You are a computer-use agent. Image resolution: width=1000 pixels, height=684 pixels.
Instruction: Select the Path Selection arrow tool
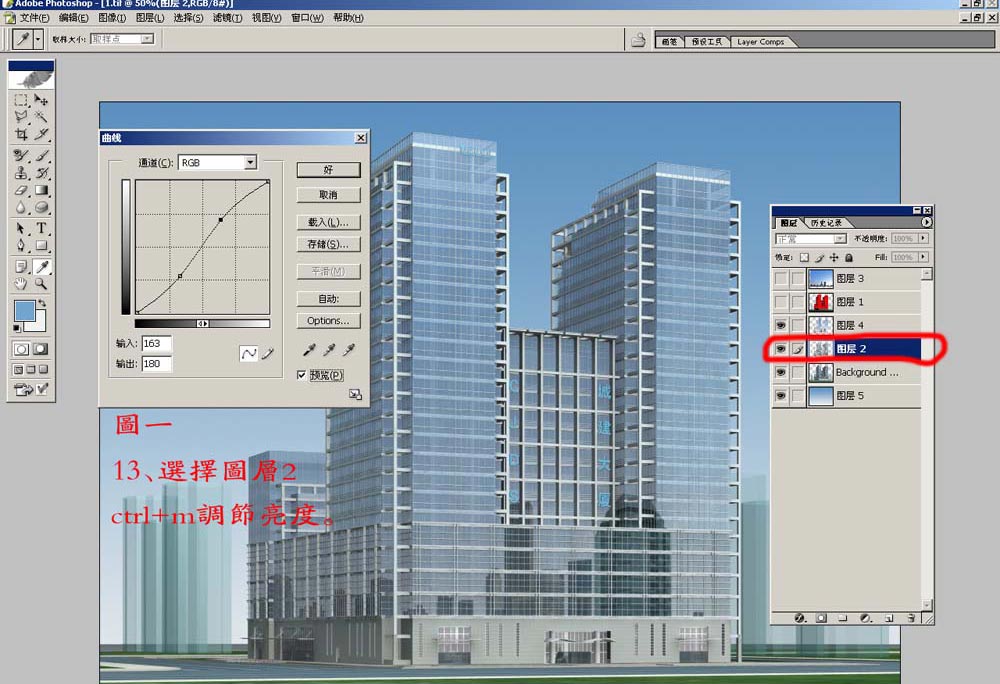point(21,228)
